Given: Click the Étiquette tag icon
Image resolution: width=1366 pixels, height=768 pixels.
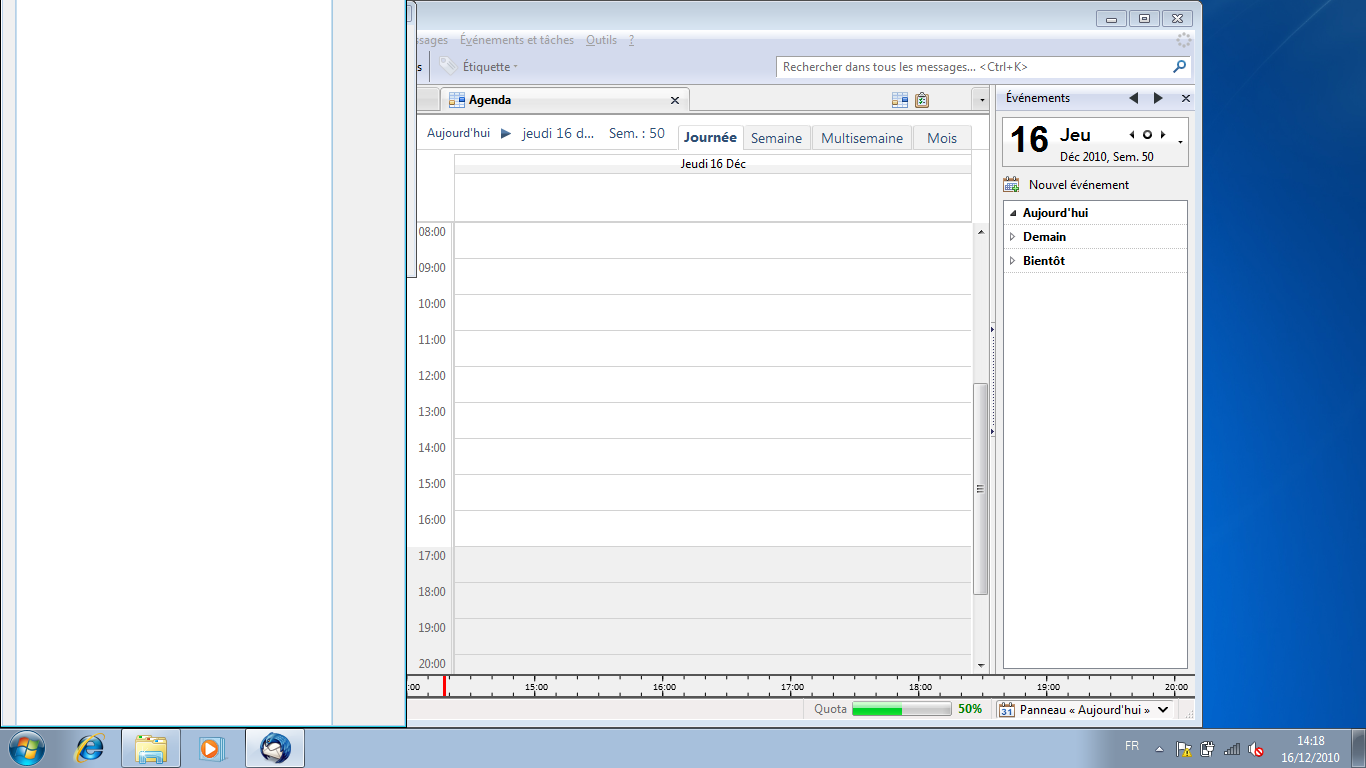Looking at the screenshot, I should coord(448,67).
